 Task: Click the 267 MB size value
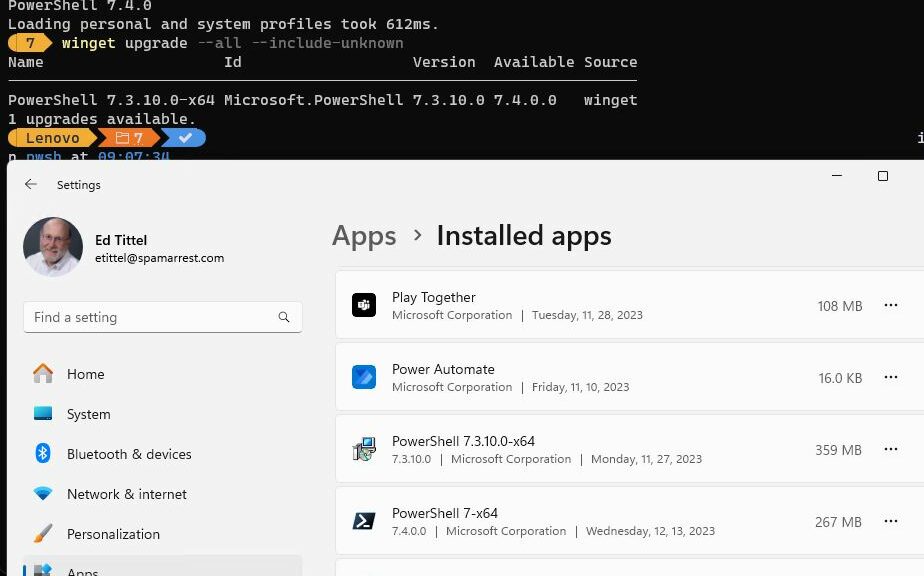click(x=838, y=522)
